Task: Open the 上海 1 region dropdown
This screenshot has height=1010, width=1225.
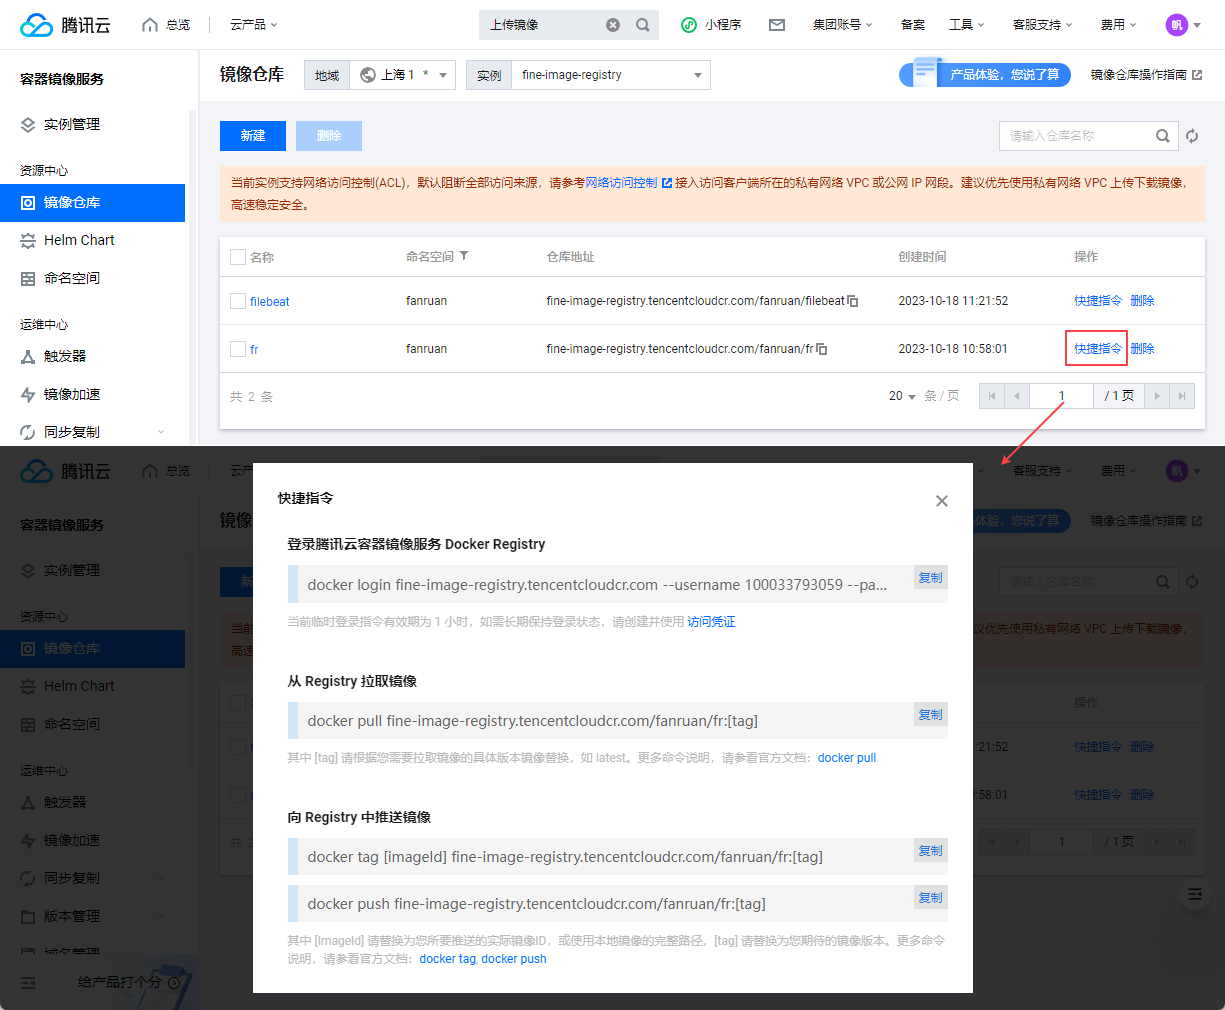Action: [403, 75]
